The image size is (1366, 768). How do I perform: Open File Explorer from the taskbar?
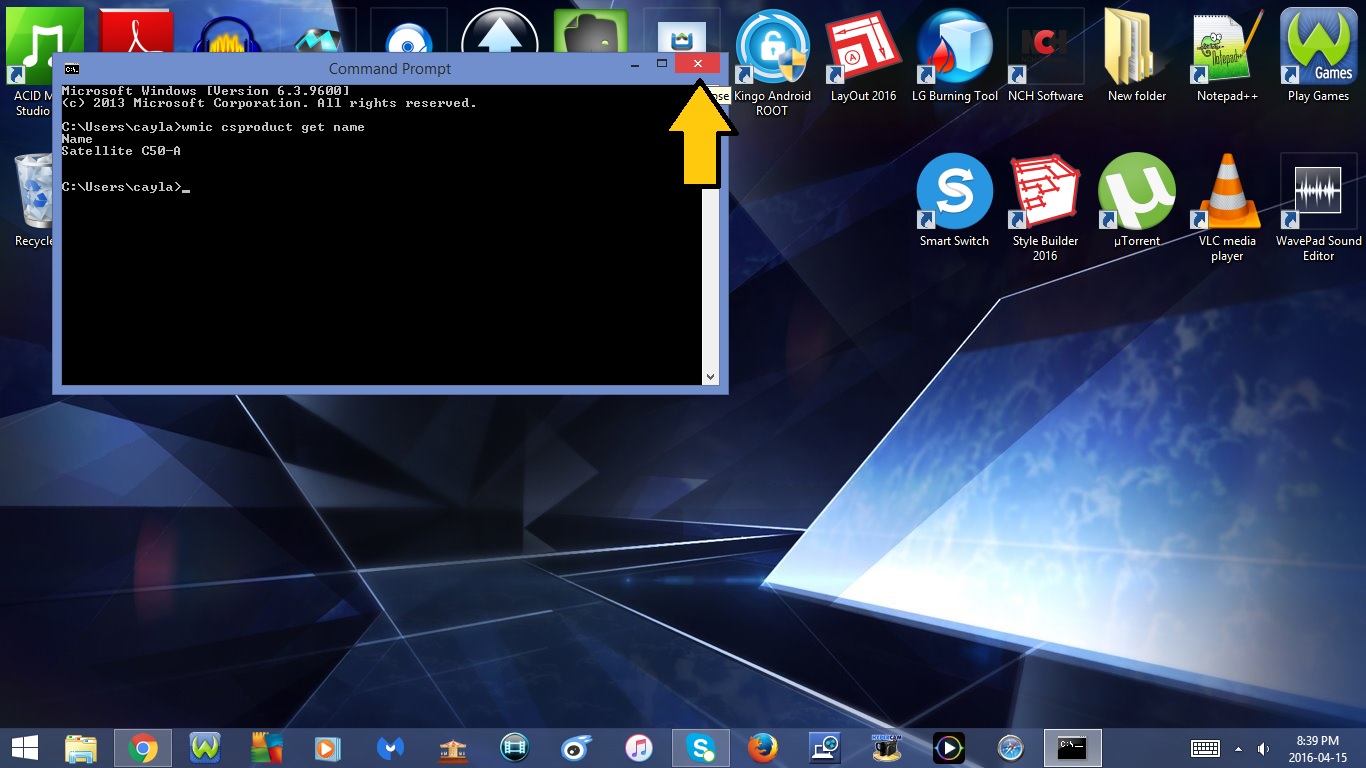pos(81,748)
